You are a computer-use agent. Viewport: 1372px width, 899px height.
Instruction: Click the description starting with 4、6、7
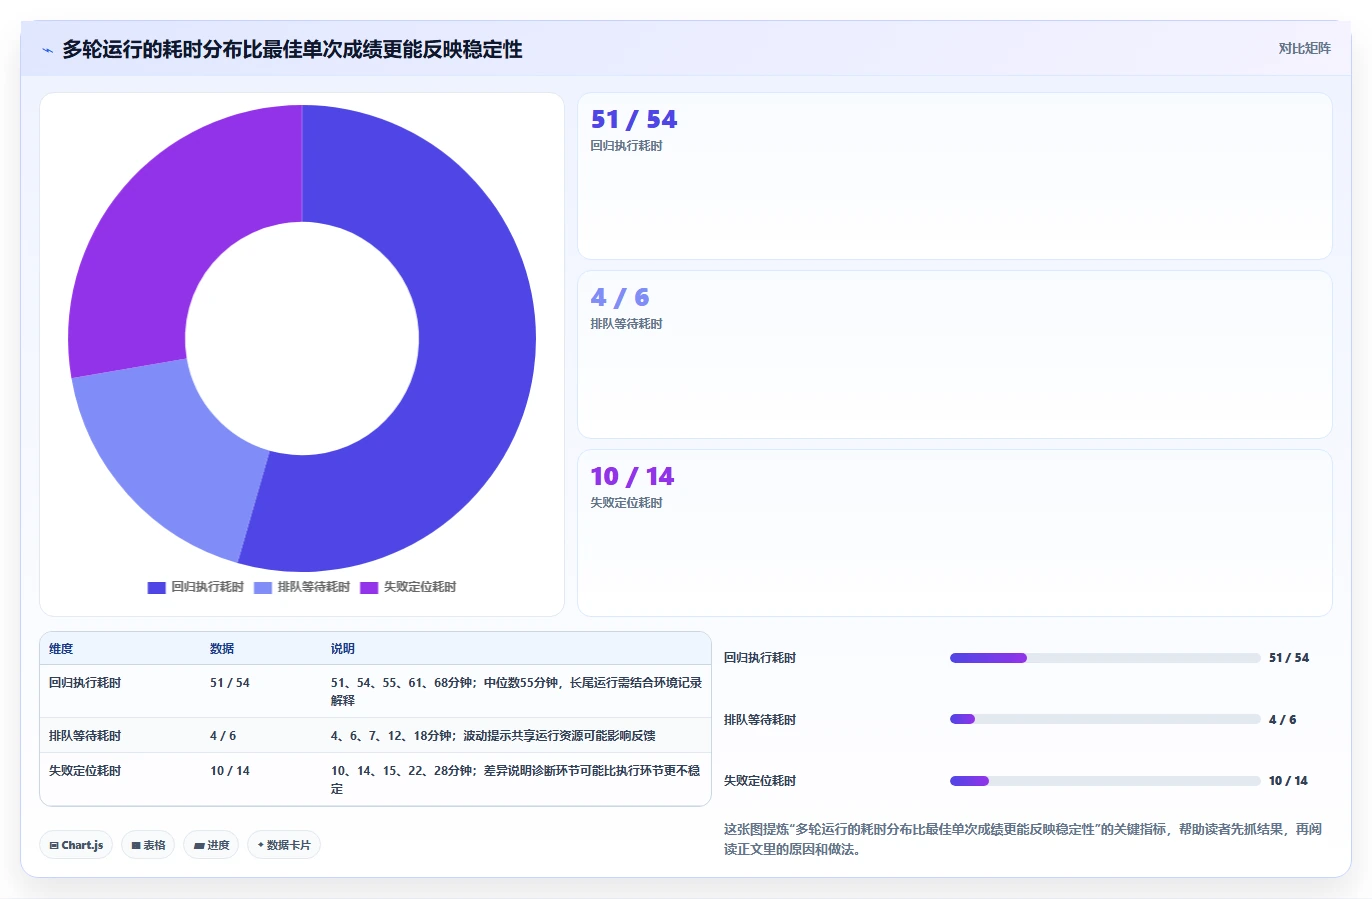493,736
